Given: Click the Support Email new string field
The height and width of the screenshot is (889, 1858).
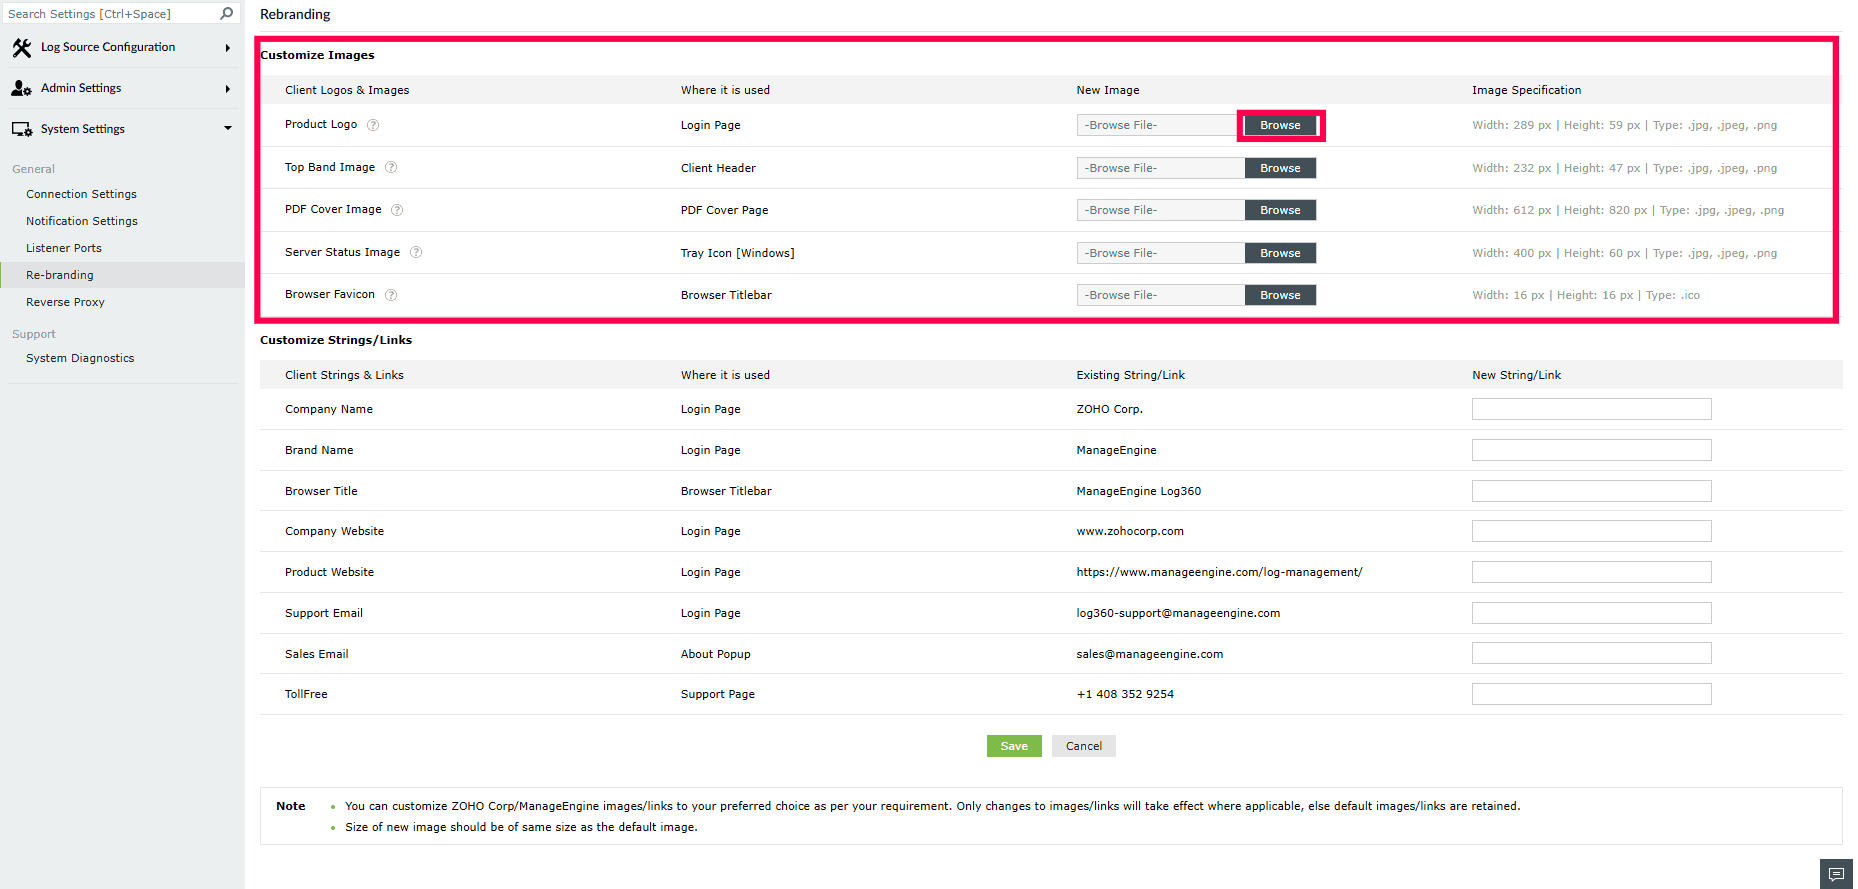Looking at the screenshot, I should (x=1591, y=613).
